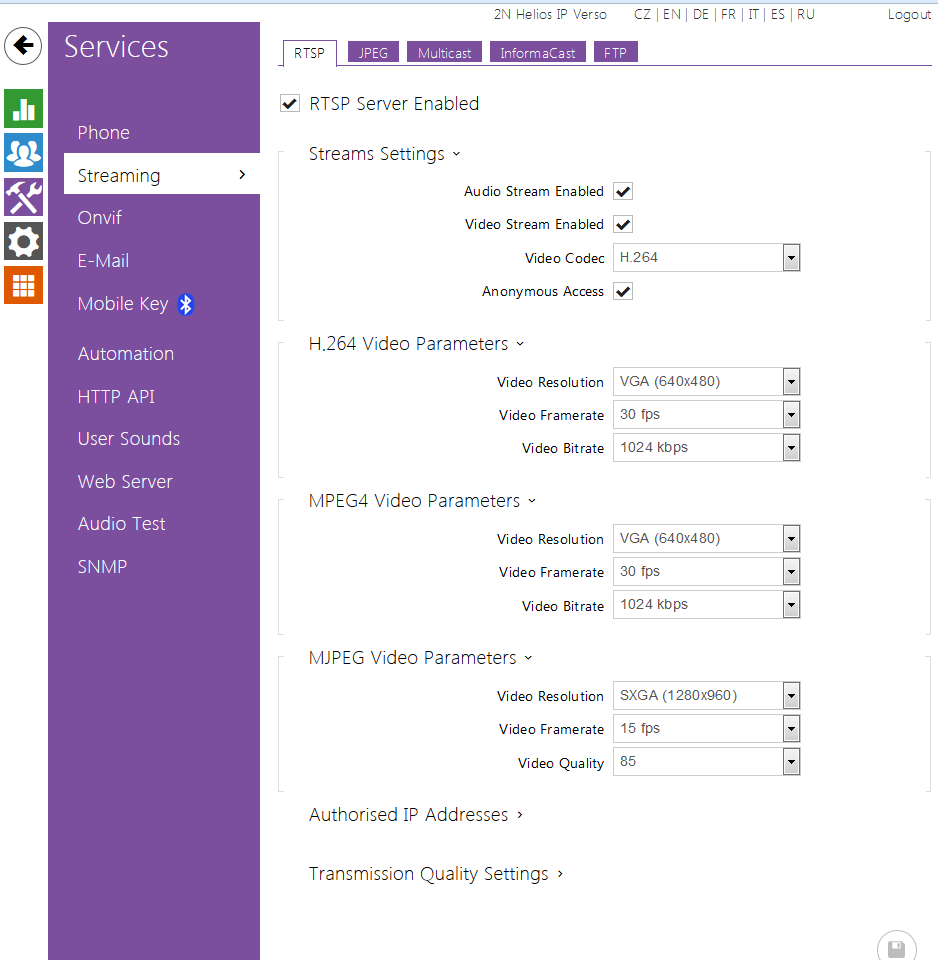Expand Authorised IP Addresses section
Screen dimensions: 938x960
point(416,815)
